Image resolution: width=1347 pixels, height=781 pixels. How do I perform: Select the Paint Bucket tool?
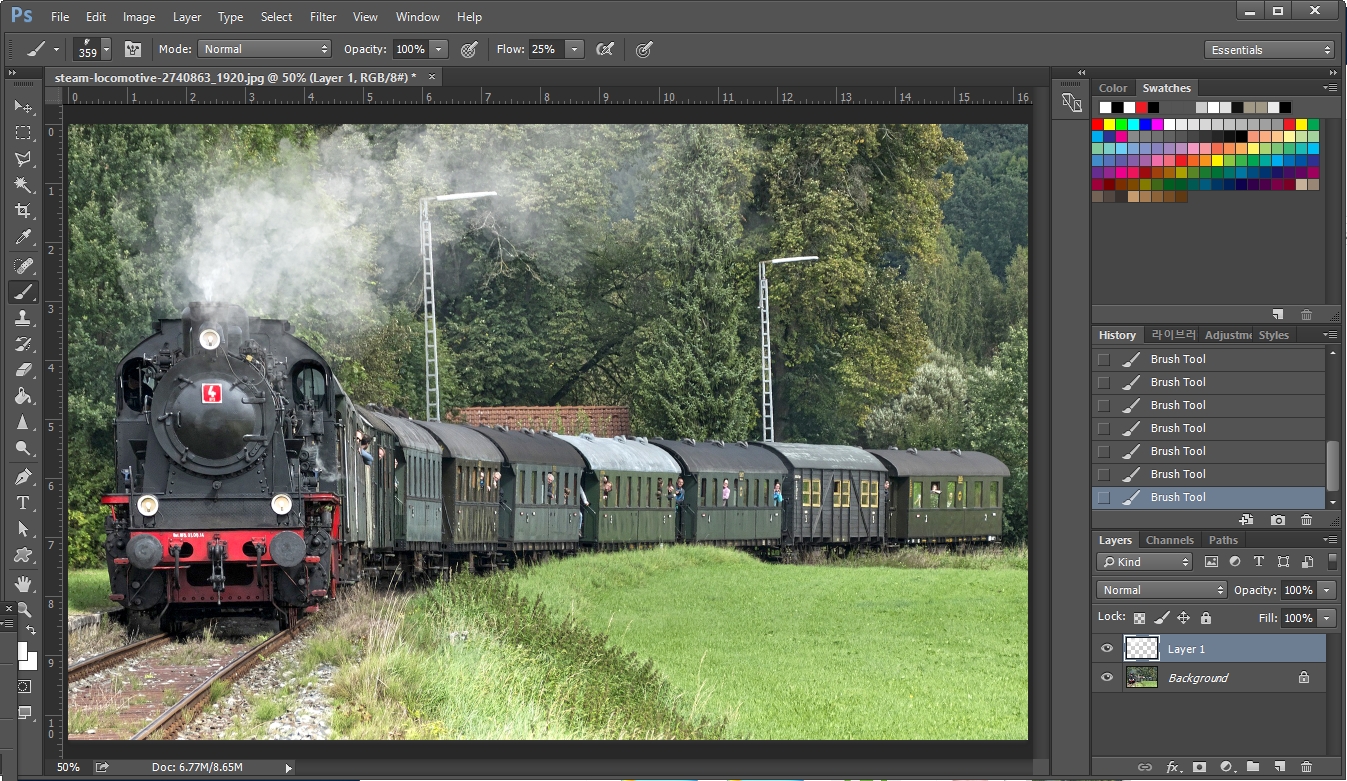coord(24,396)
